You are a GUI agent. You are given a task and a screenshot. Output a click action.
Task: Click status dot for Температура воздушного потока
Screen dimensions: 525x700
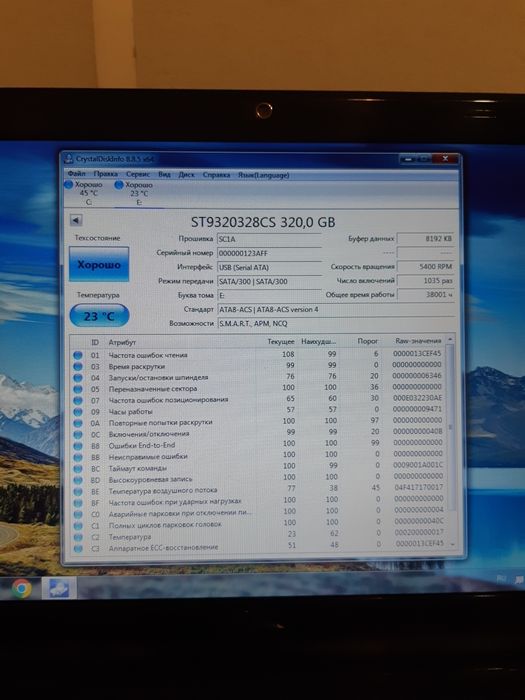click(78, 492)
